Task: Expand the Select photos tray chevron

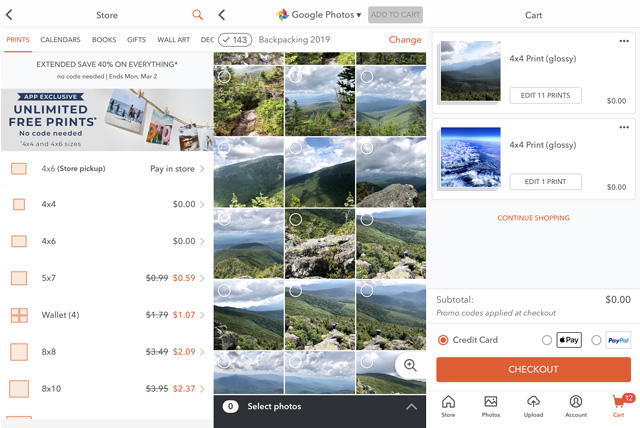Action: tap(411, 406)
